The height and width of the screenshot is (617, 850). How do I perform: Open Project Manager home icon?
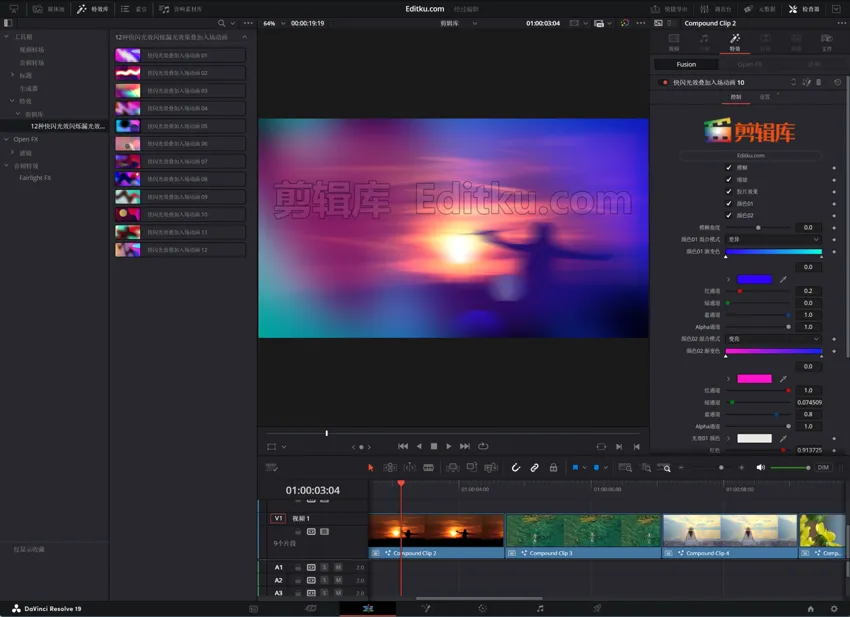point(810,609)
